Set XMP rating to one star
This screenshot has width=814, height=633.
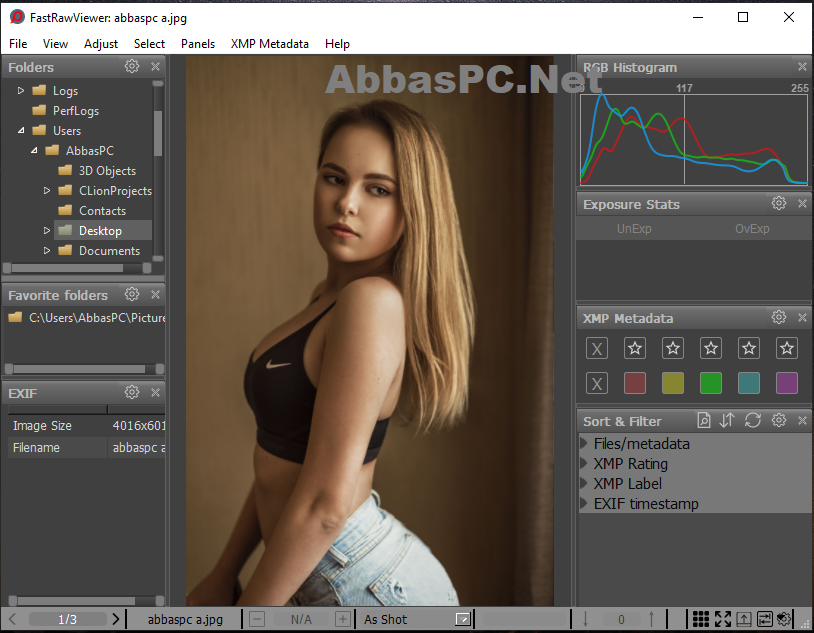pyautogui.click(x=635, y=348)
